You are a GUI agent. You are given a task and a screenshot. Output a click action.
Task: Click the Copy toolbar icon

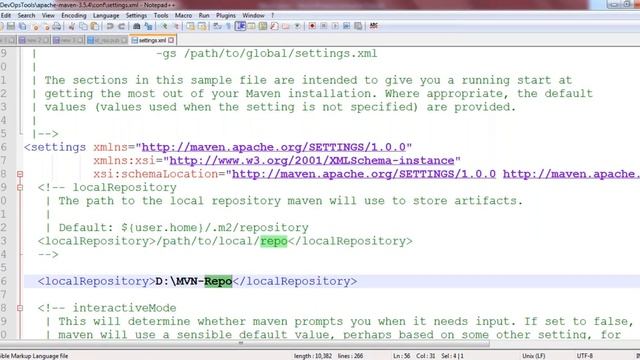[x=83, y=26]
